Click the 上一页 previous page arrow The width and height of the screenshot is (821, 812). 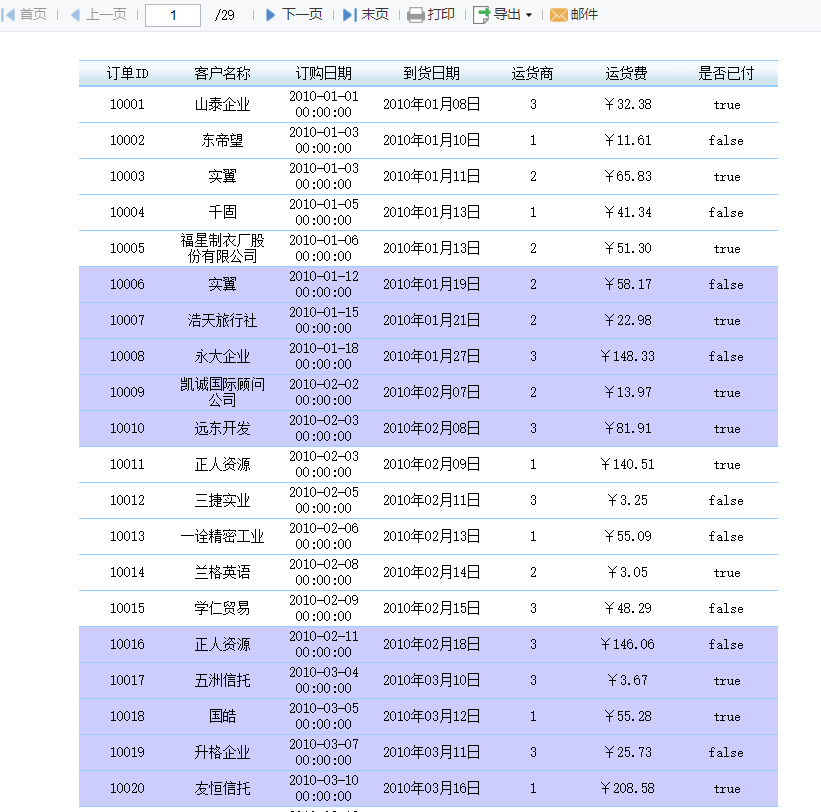tap(75, 15)
